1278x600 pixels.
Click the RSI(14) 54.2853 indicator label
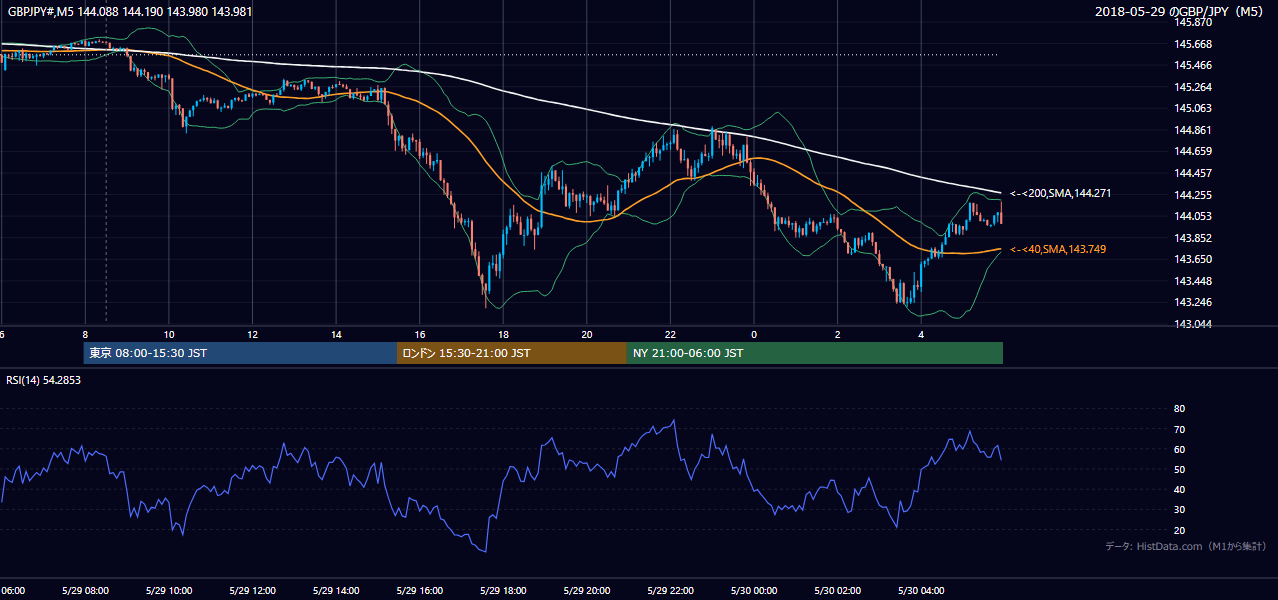click(x=42, y=380)
